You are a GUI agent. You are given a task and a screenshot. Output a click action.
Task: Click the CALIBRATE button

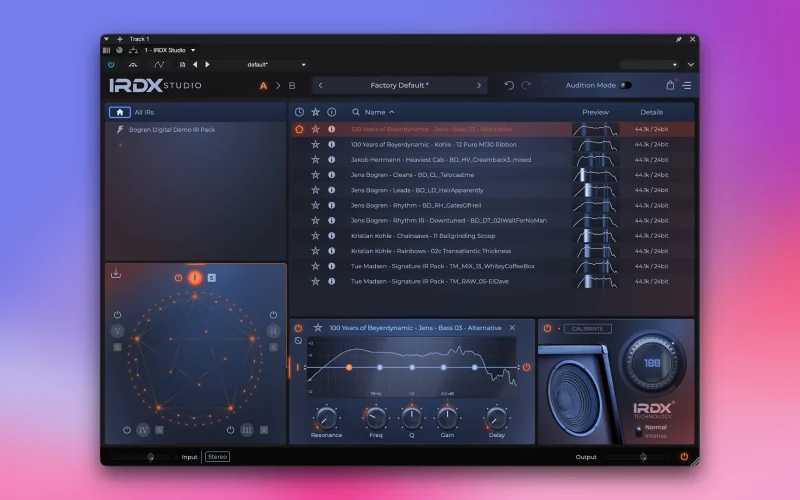click(x=588, y=329)
